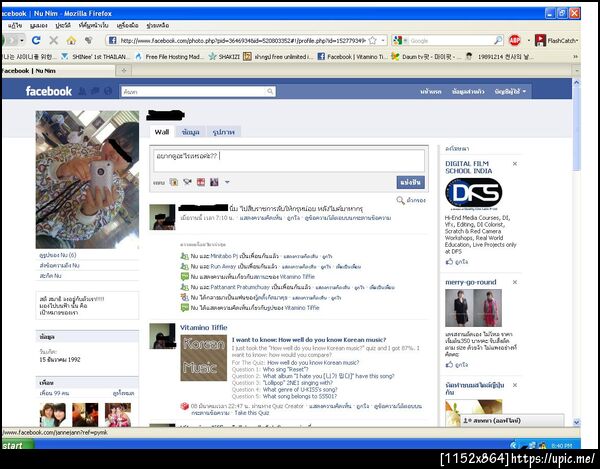Reload the page in Firefox toolbar
Viewport: 600px width, 469px height.
coord(36,40)
